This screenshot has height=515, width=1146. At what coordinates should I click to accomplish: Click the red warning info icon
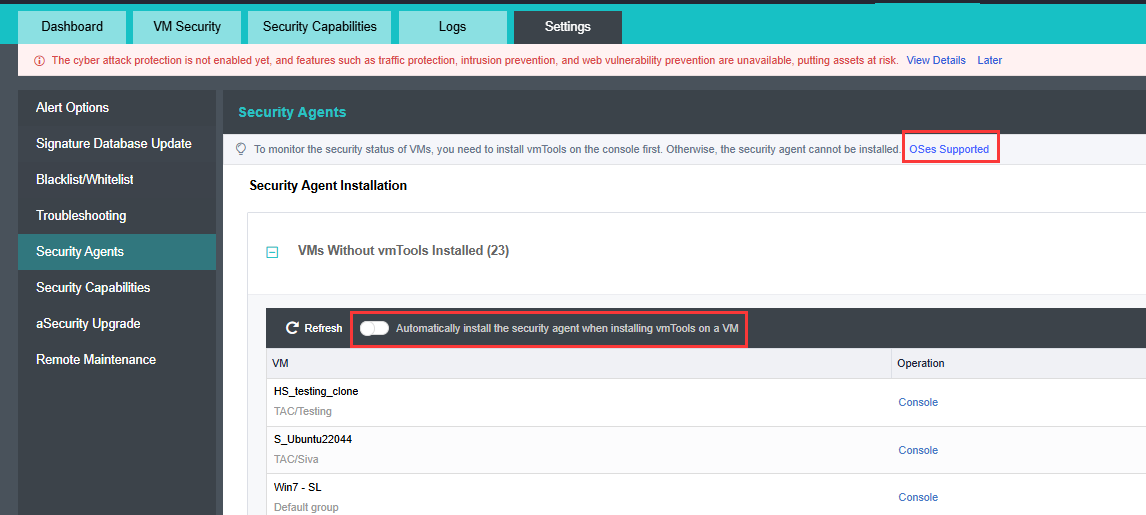point(39,61)
